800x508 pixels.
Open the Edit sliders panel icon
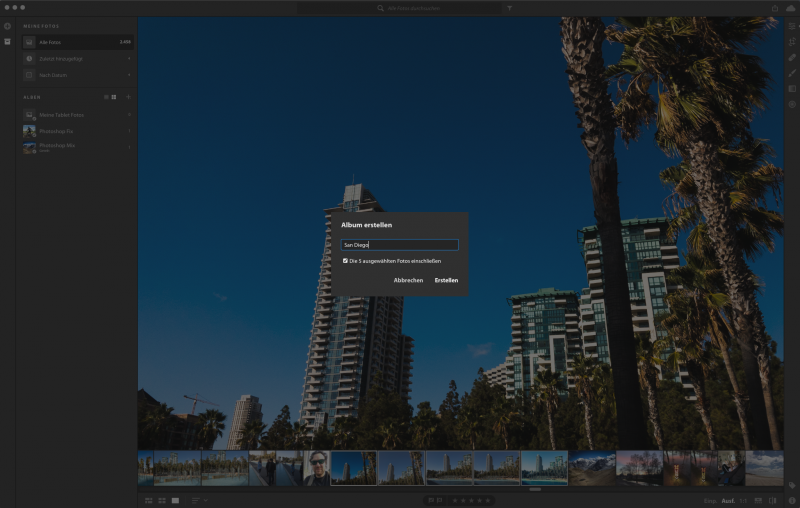pos(791,26)
